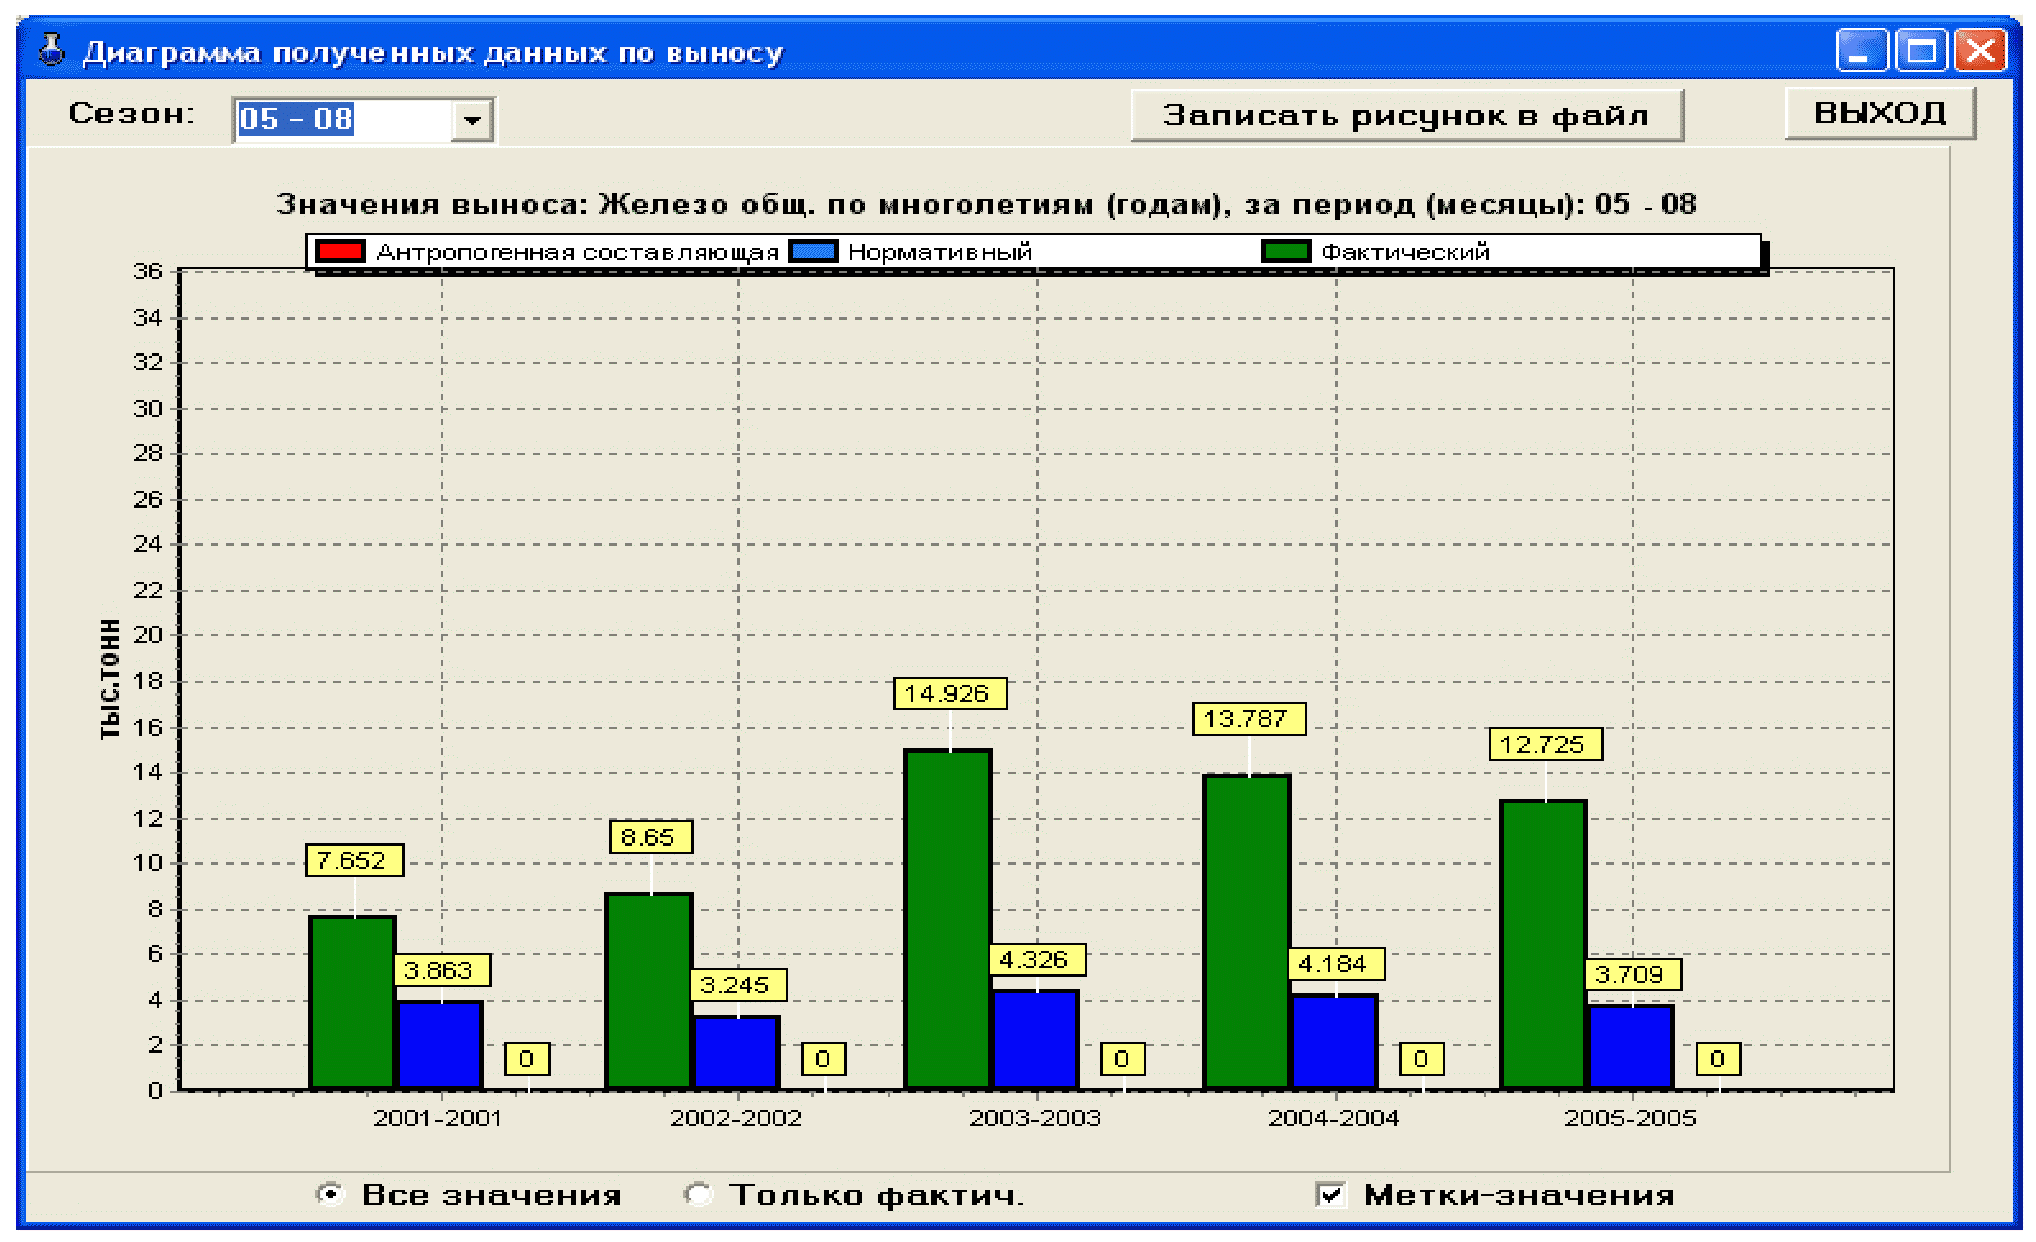Click the value label 4.326
Viewport: 2036px width, 1242px height.
[x=1037, y=960]
